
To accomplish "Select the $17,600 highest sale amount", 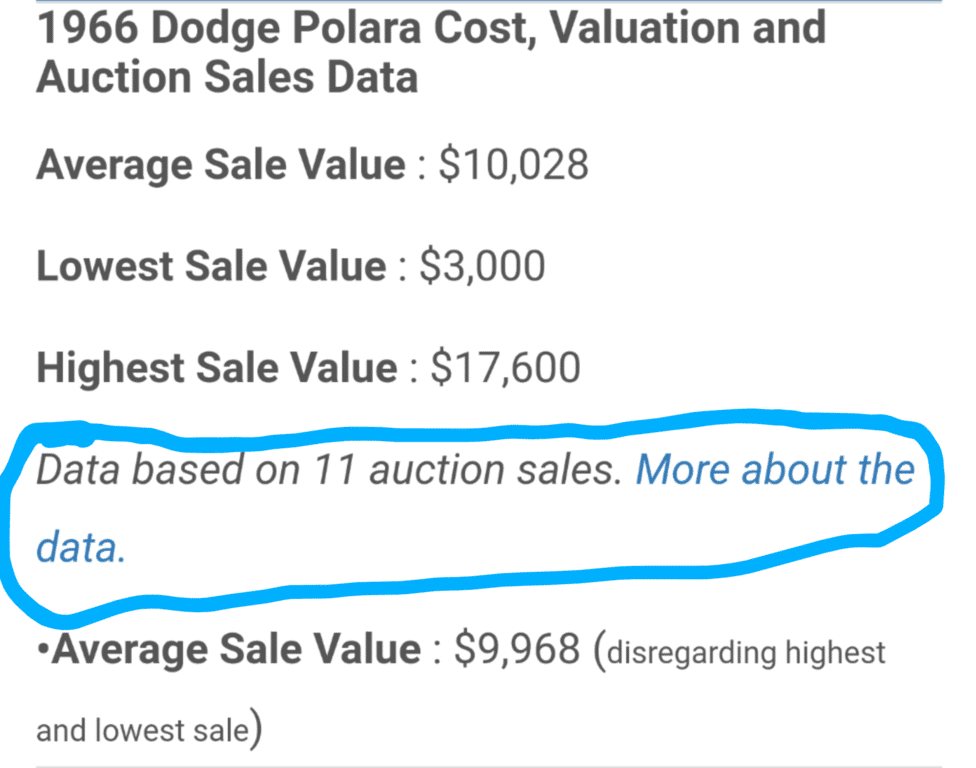I will coord(505,368).
